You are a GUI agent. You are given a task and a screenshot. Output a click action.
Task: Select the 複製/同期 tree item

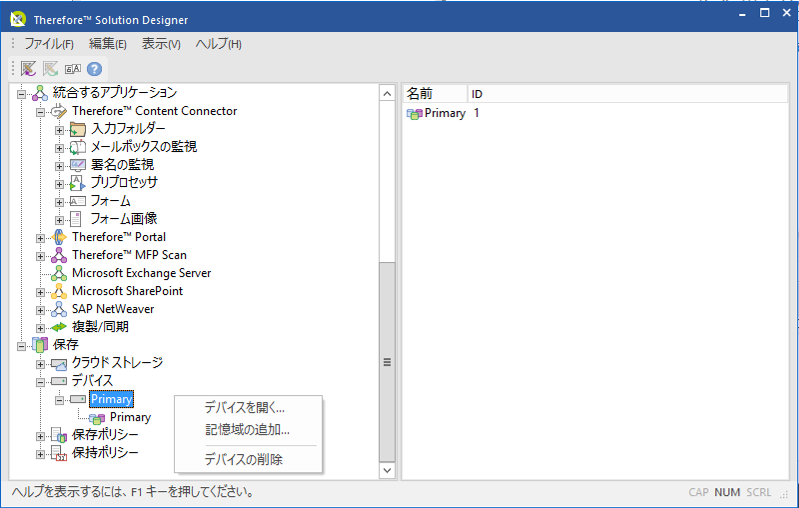point(100,327)
